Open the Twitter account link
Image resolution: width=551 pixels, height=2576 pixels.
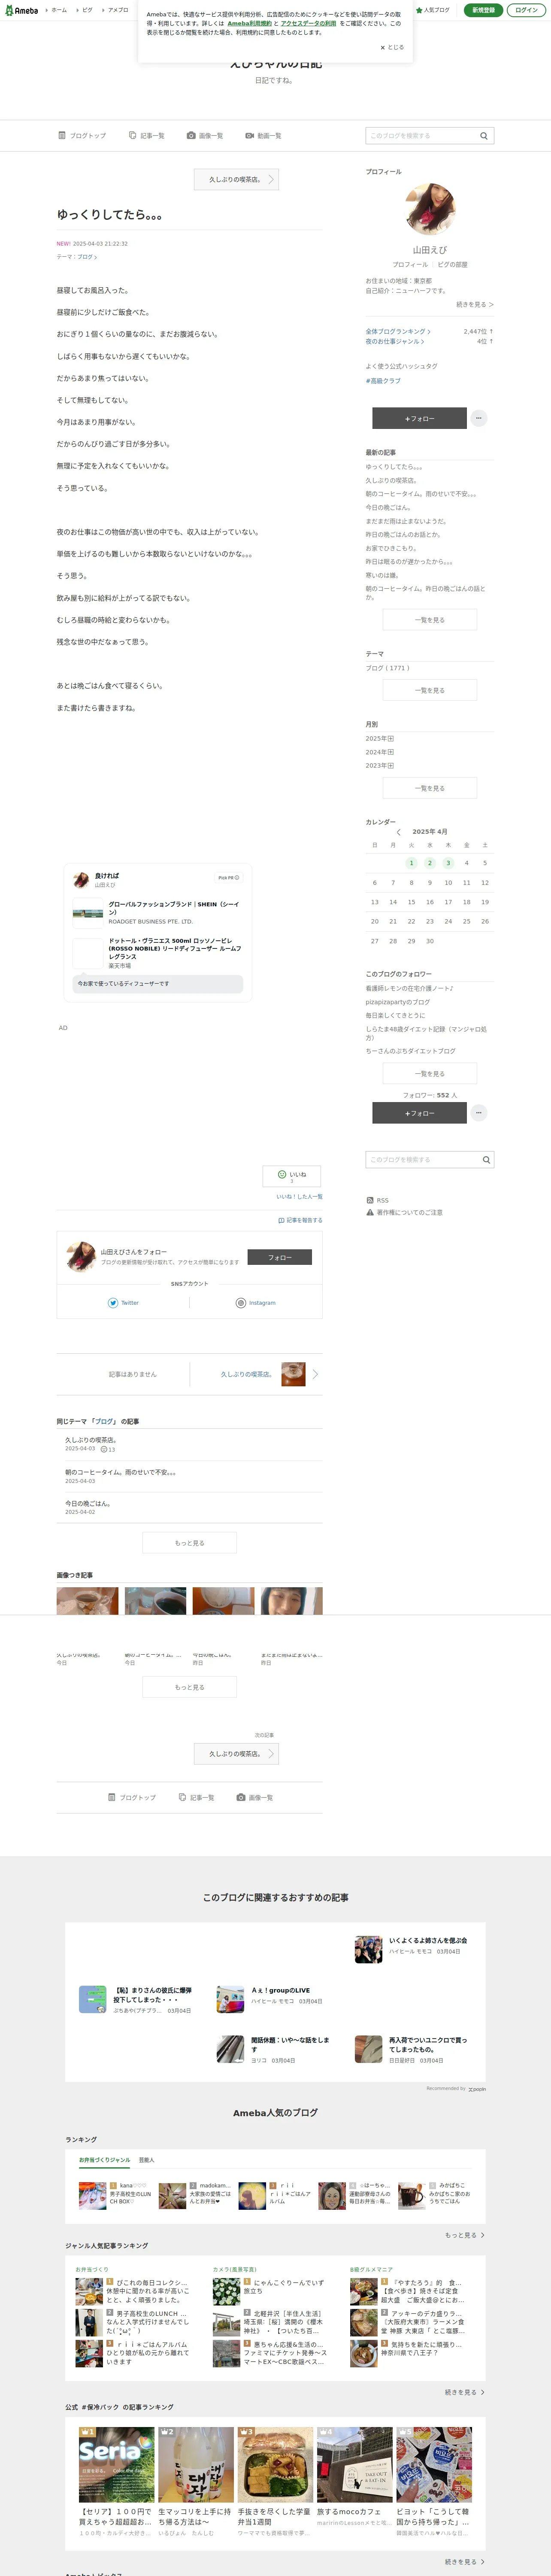[x=124, y=1303]
